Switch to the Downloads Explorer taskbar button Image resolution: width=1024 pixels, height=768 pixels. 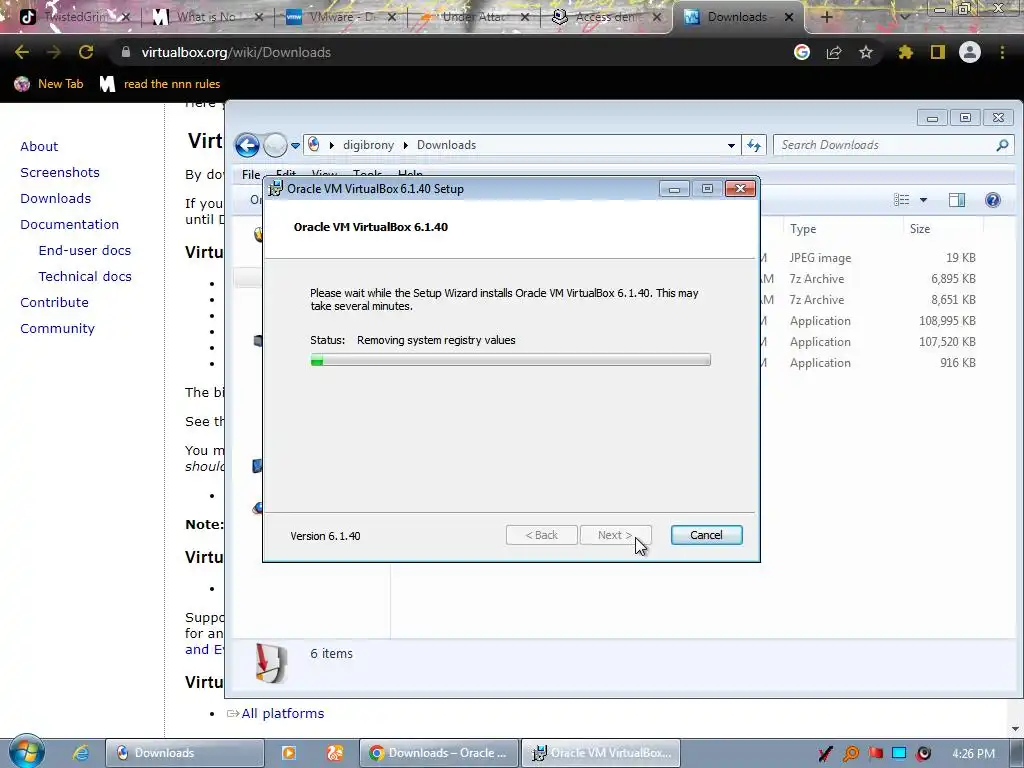(x=185, y=753)
